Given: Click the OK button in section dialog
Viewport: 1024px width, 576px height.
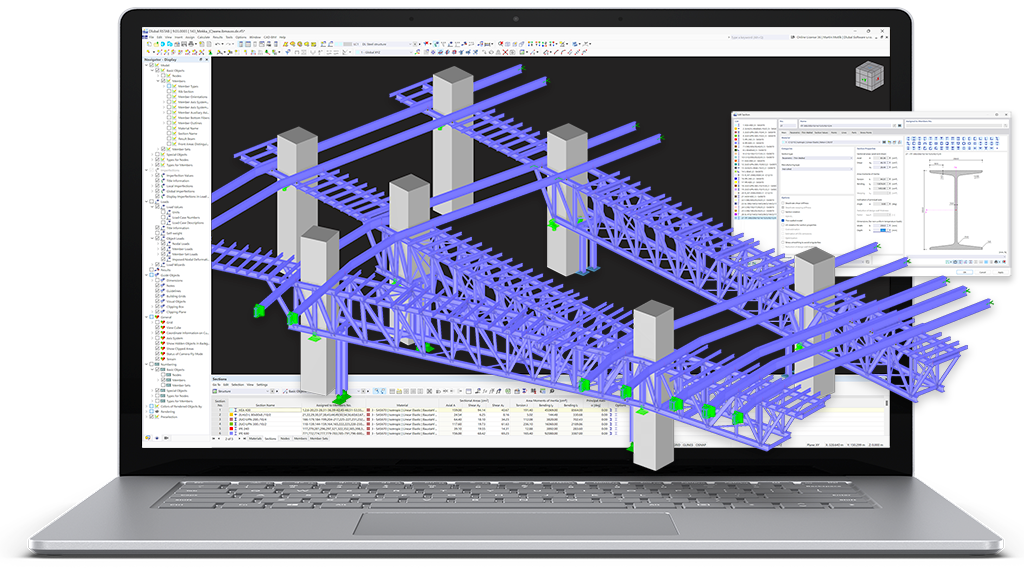Looking at the screenshot, I should point(965,272).
